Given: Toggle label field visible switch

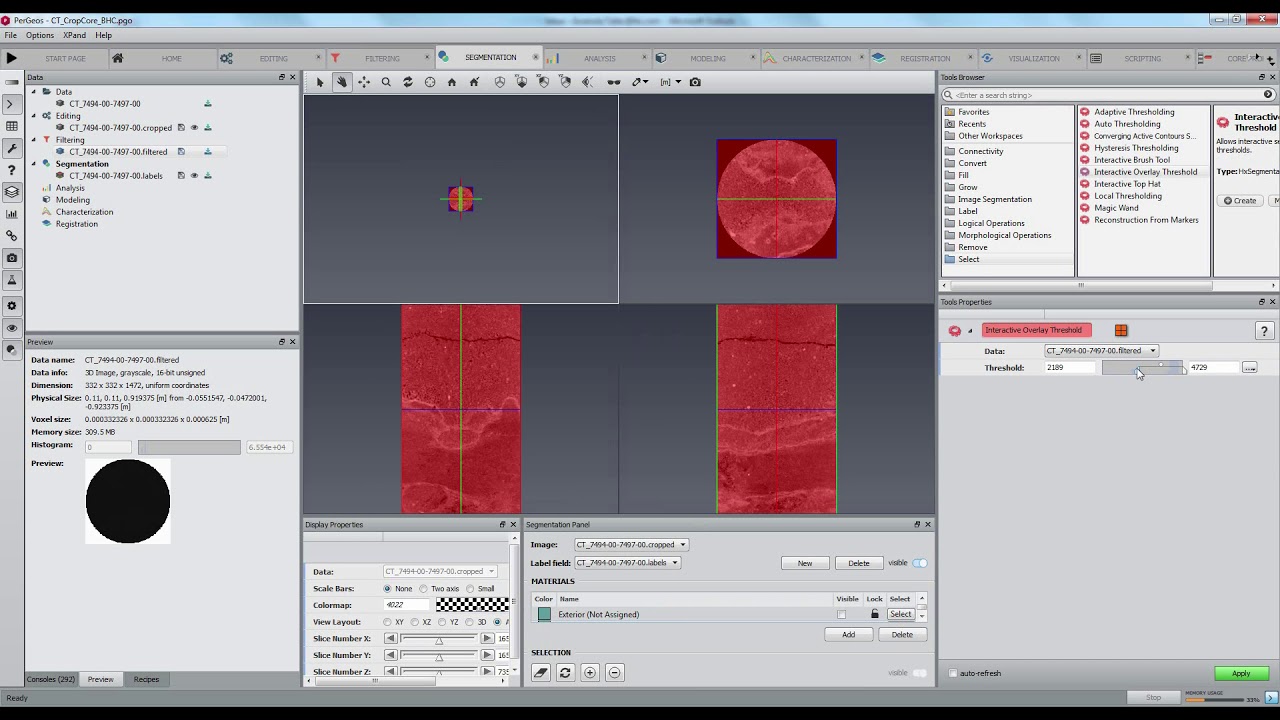Looking at the screenshot, I should click(920, 563).
